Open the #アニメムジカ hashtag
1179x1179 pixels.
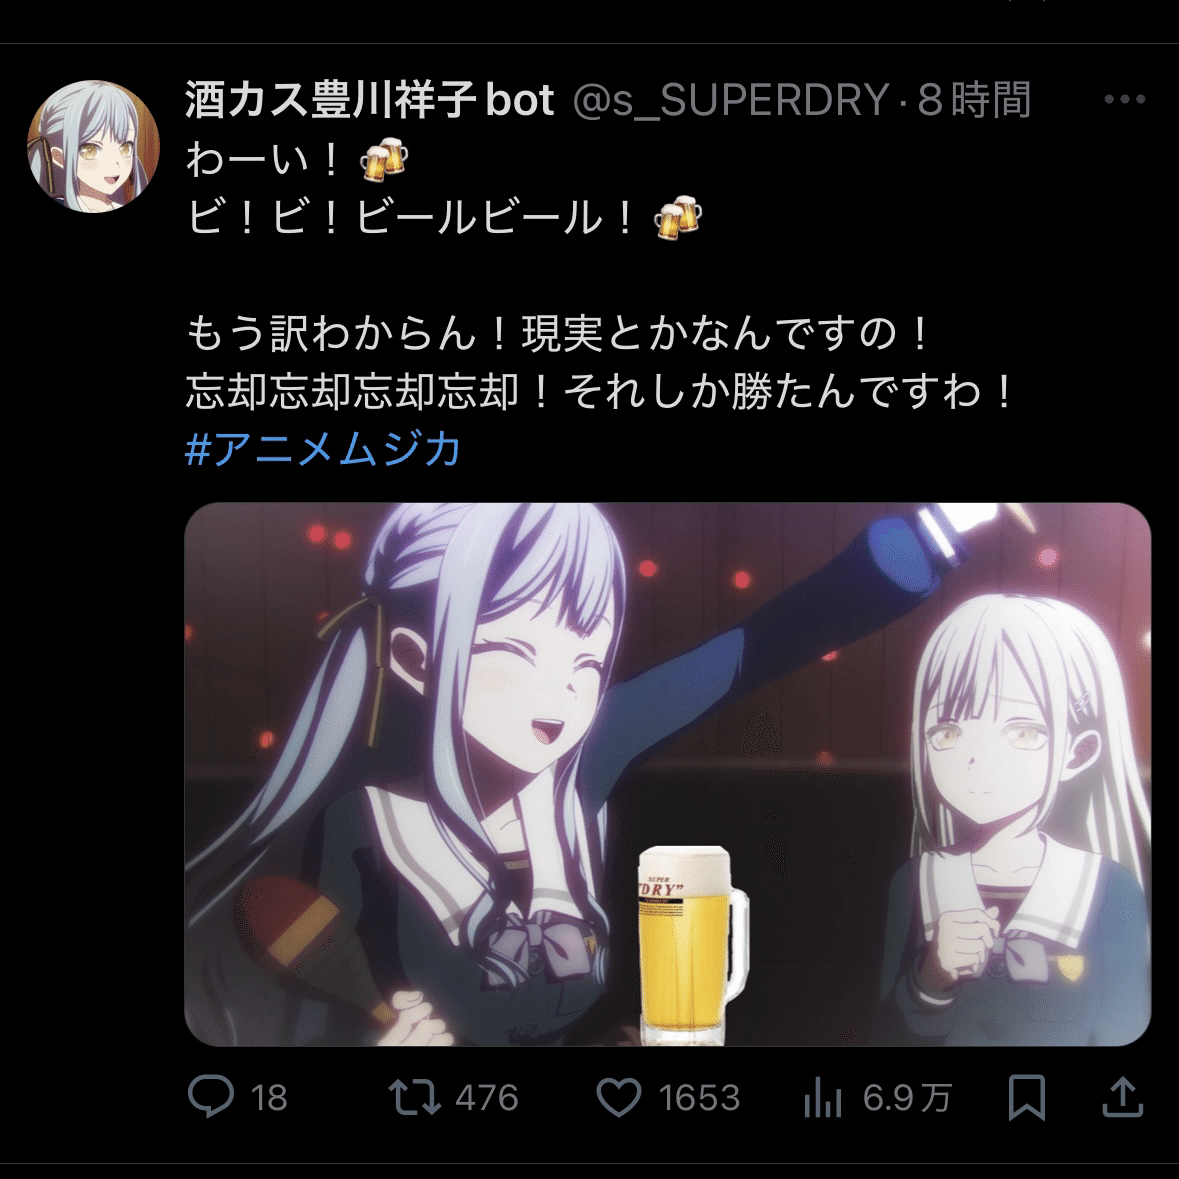(323, 450)
